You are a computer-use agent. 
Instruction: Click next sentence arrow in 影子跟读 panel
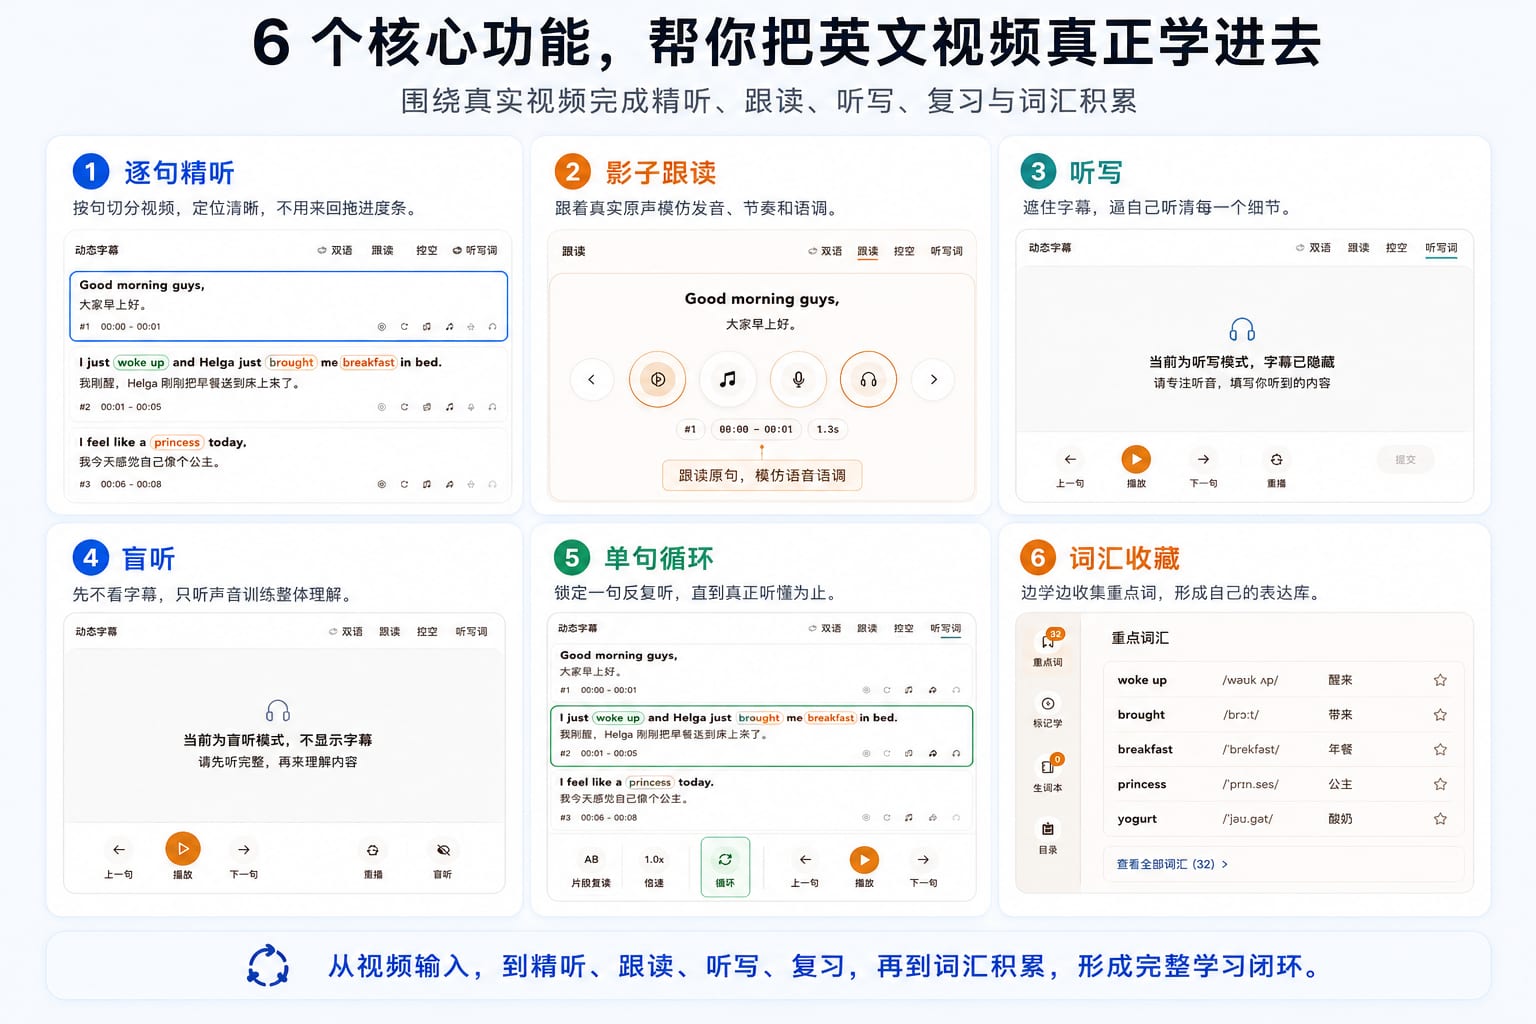click(934, 379)
